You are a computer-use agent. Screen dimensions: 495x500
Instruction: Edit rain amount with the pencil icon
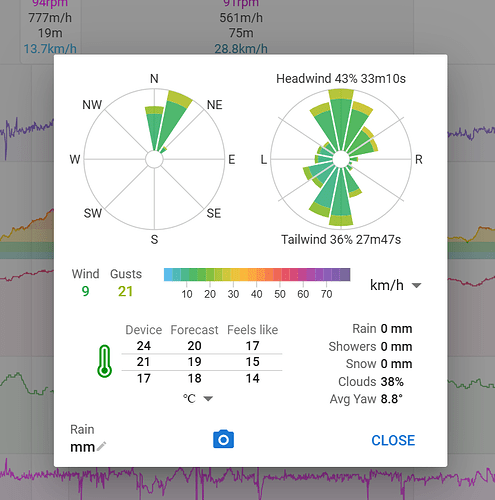click(101, 447)
